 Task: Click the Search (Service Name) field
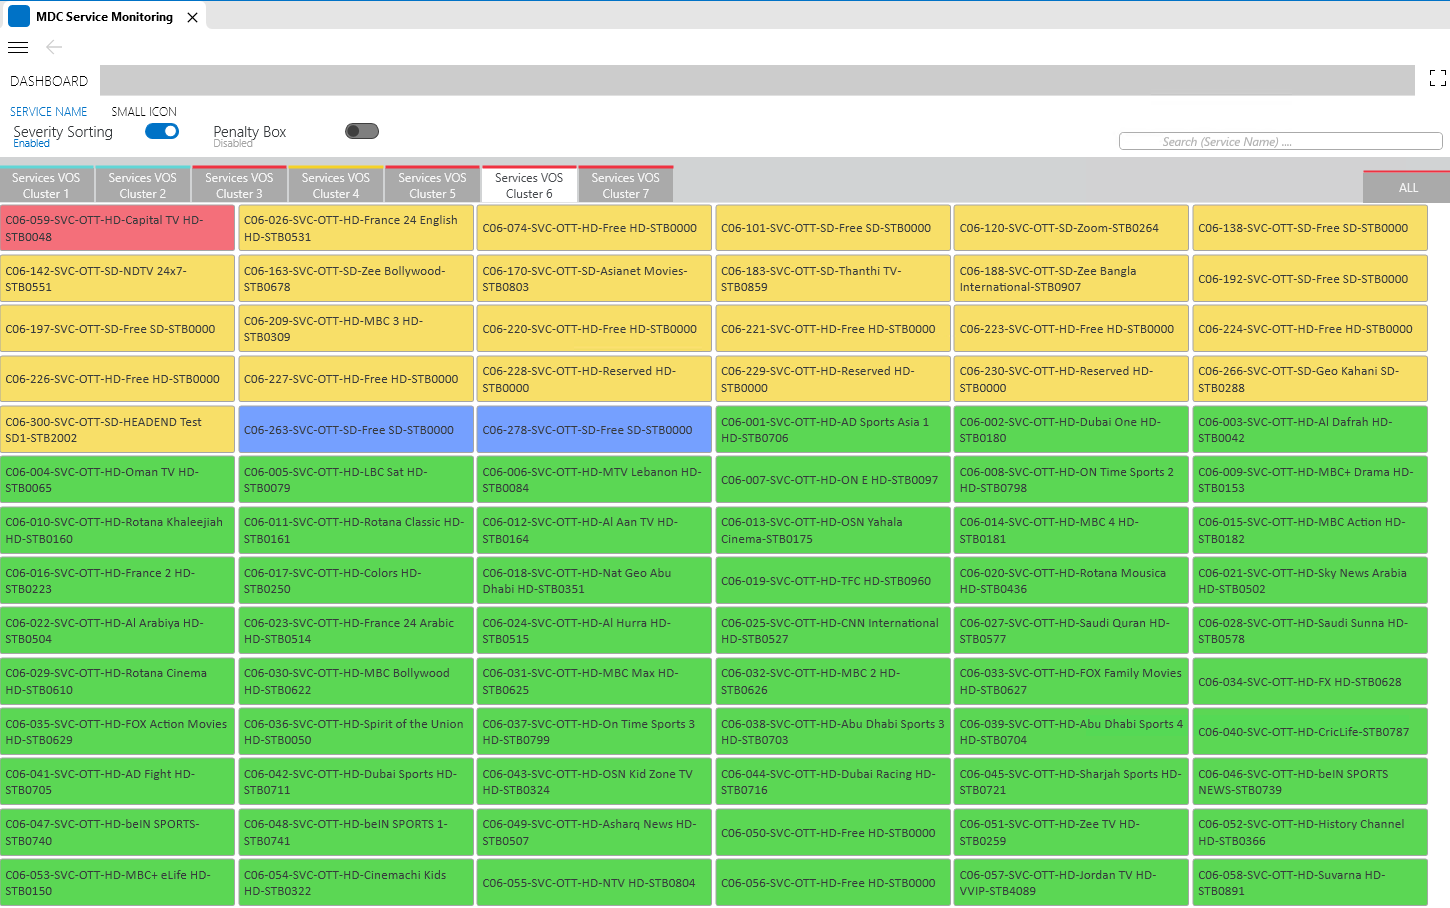point(1280,142)
